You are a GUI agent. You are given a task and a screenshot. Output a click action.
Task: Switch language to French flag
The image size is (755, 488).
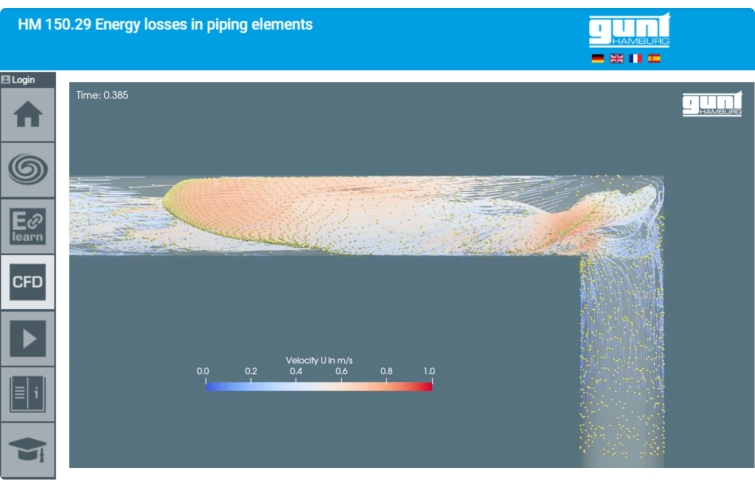tap(635, 59)
